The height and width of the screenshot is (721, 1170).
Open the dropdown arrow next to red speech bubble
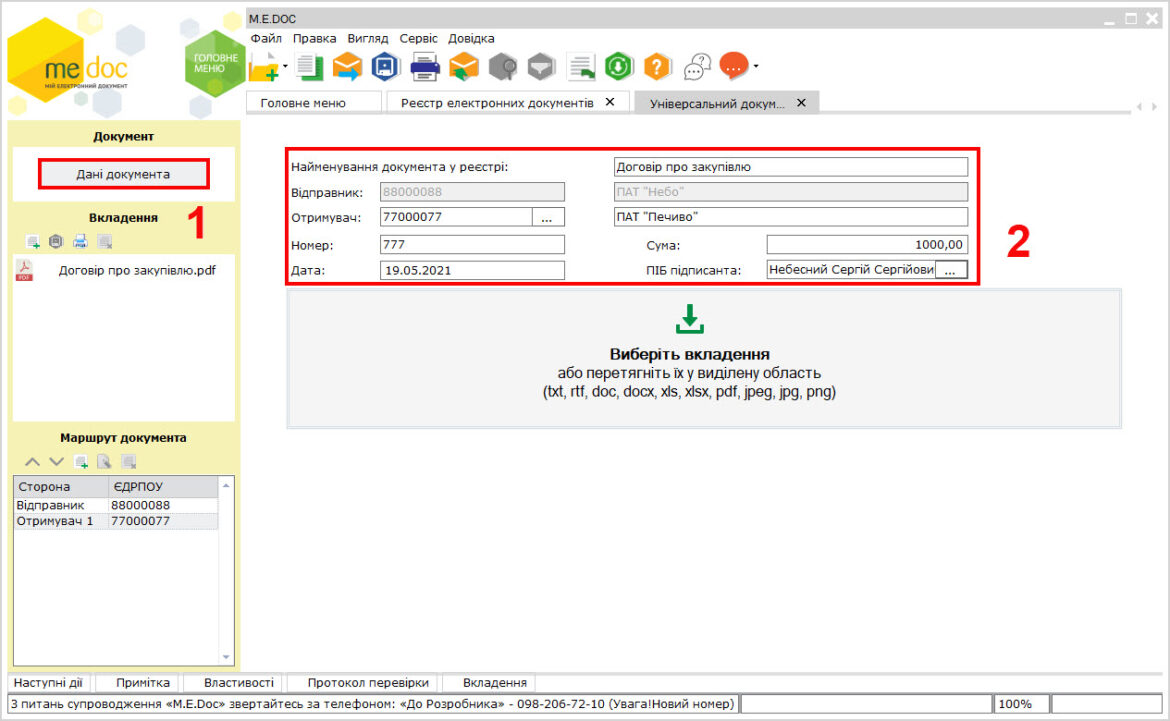click(756, 66)
